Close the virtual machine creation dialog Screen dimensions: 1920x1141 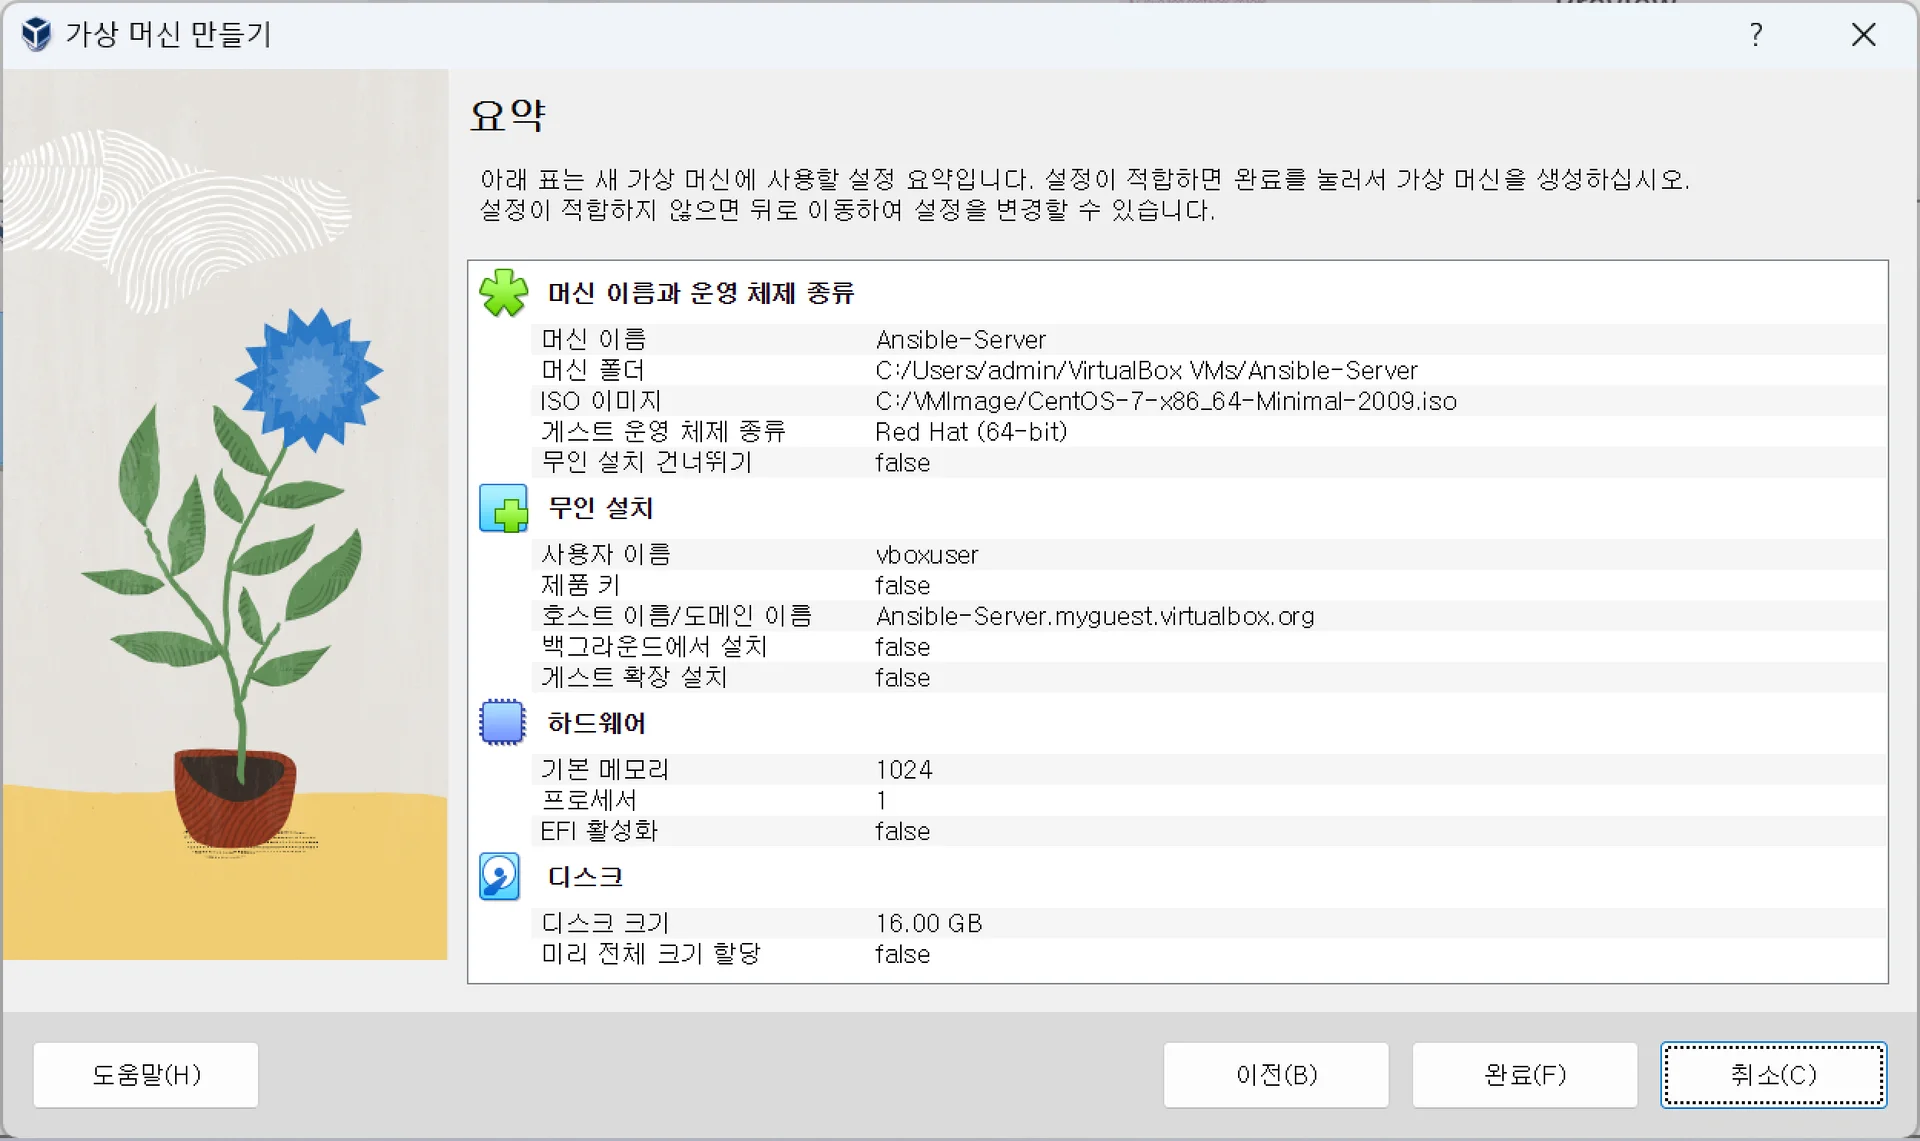(x=1863, y=35)
